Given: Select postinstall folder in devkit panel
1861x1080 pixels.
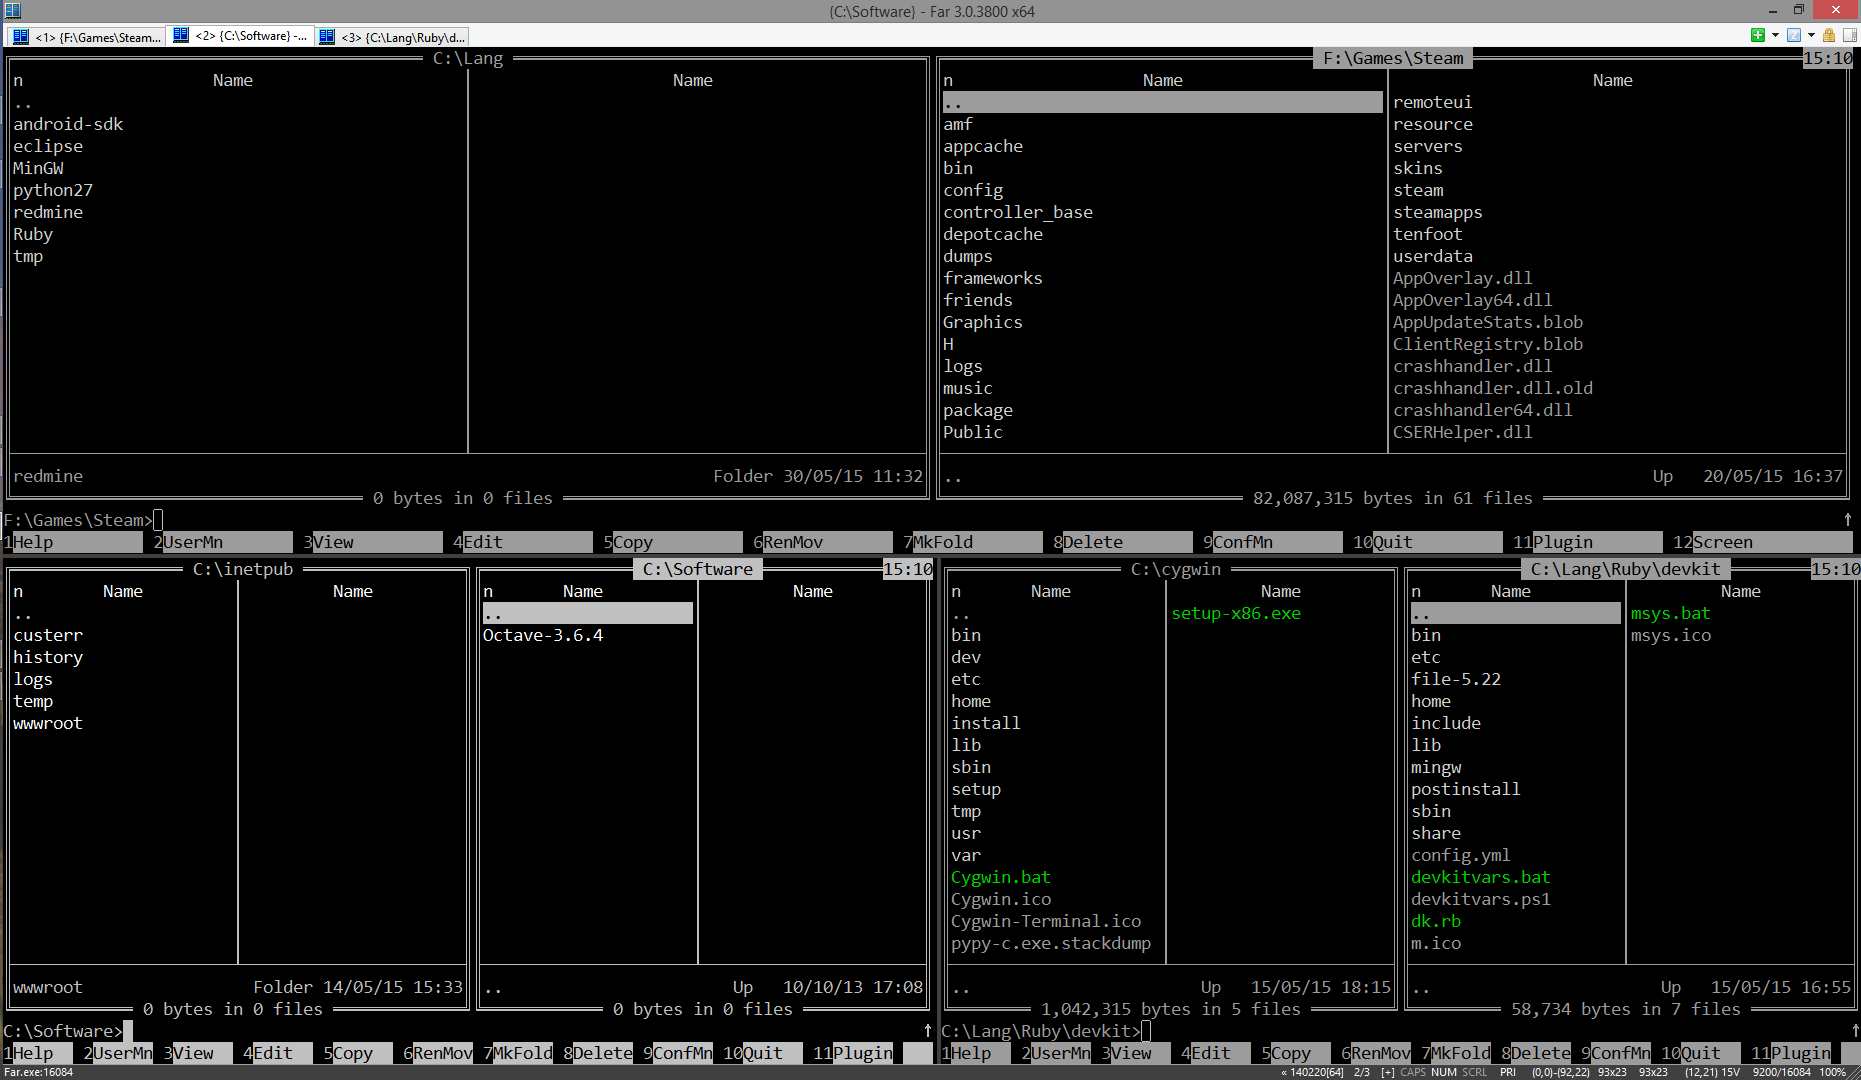Looking at the screenshot, I should click(1466, 789).
